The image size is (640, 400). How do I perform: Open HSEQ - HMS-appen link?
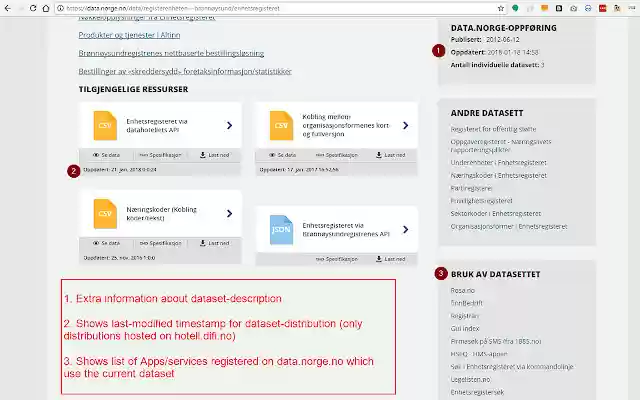tap(479, 354)
